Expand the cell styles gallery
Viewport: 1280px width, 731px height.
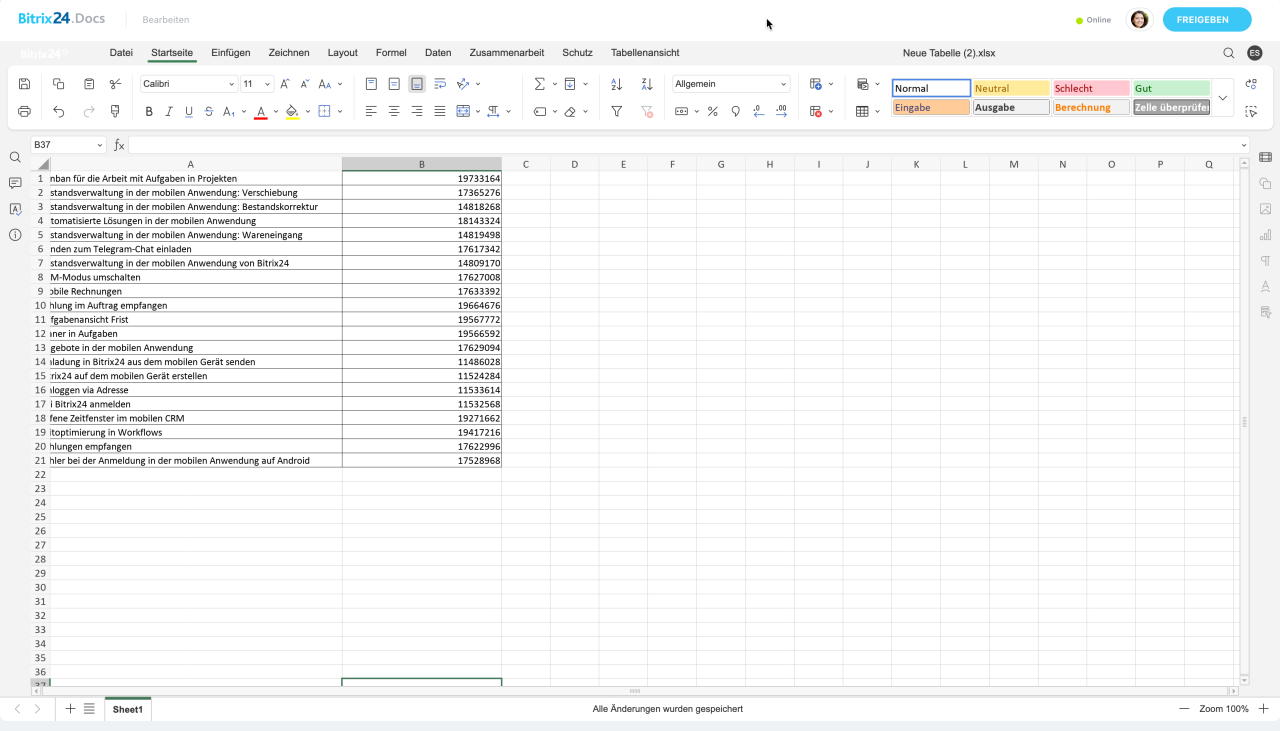coord(1222,98)
